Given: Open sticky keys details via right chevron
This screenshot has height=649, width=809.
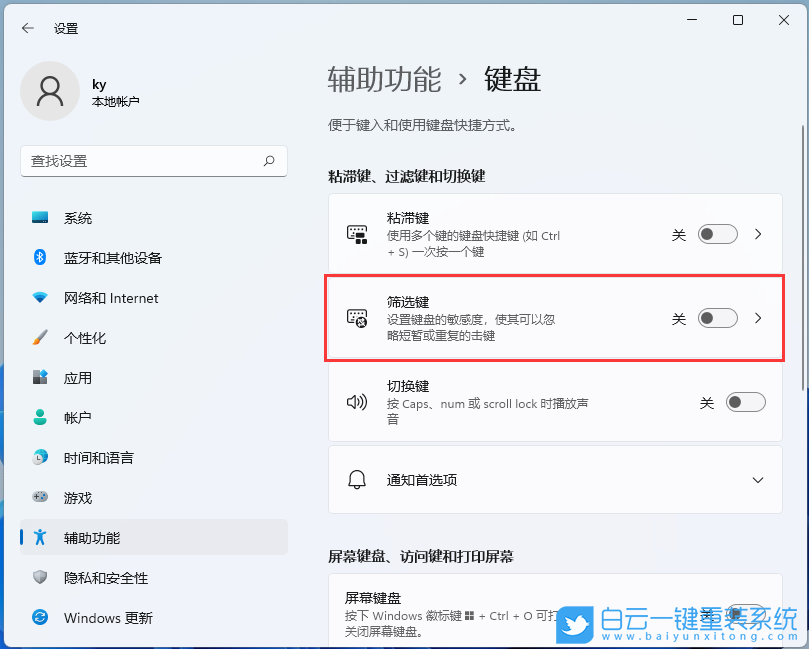Looking at the screenshot, I should tap(757, 234).
